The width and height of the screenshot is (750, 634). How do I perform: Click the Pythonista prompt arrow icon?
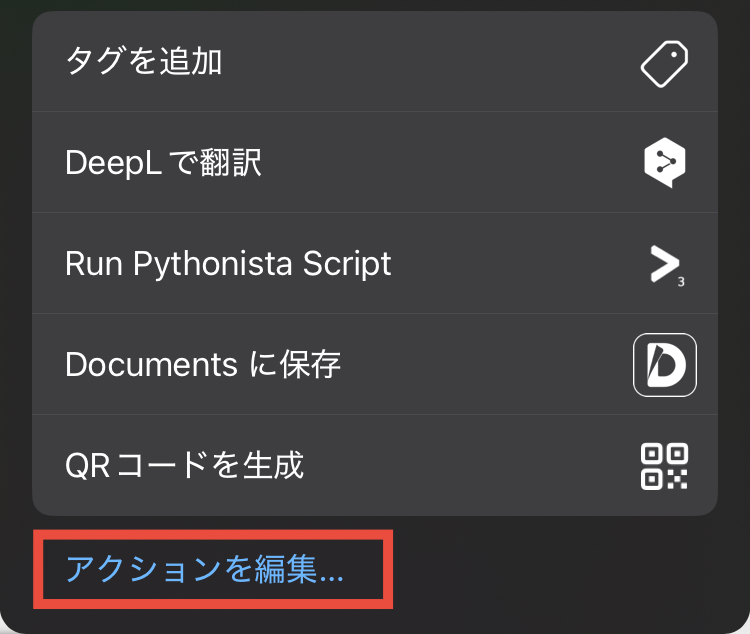click(x=666, y=265)
